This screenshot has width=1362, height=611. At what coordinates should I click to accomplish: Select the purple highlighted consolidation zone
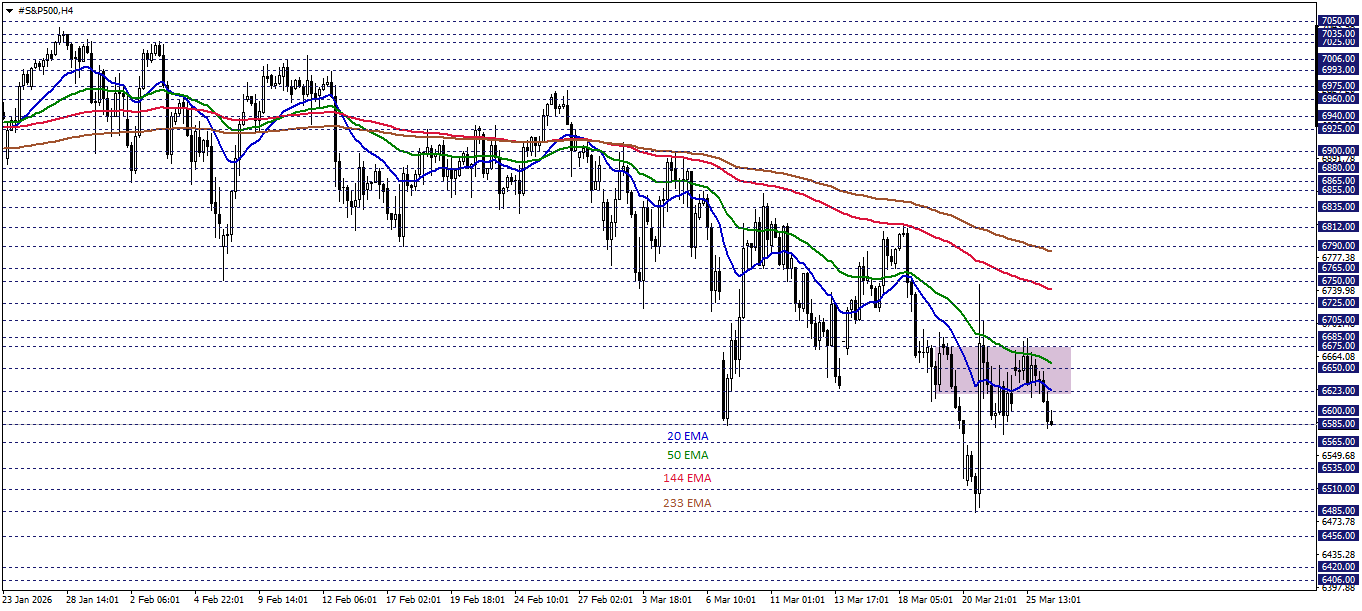point(1005,372)
